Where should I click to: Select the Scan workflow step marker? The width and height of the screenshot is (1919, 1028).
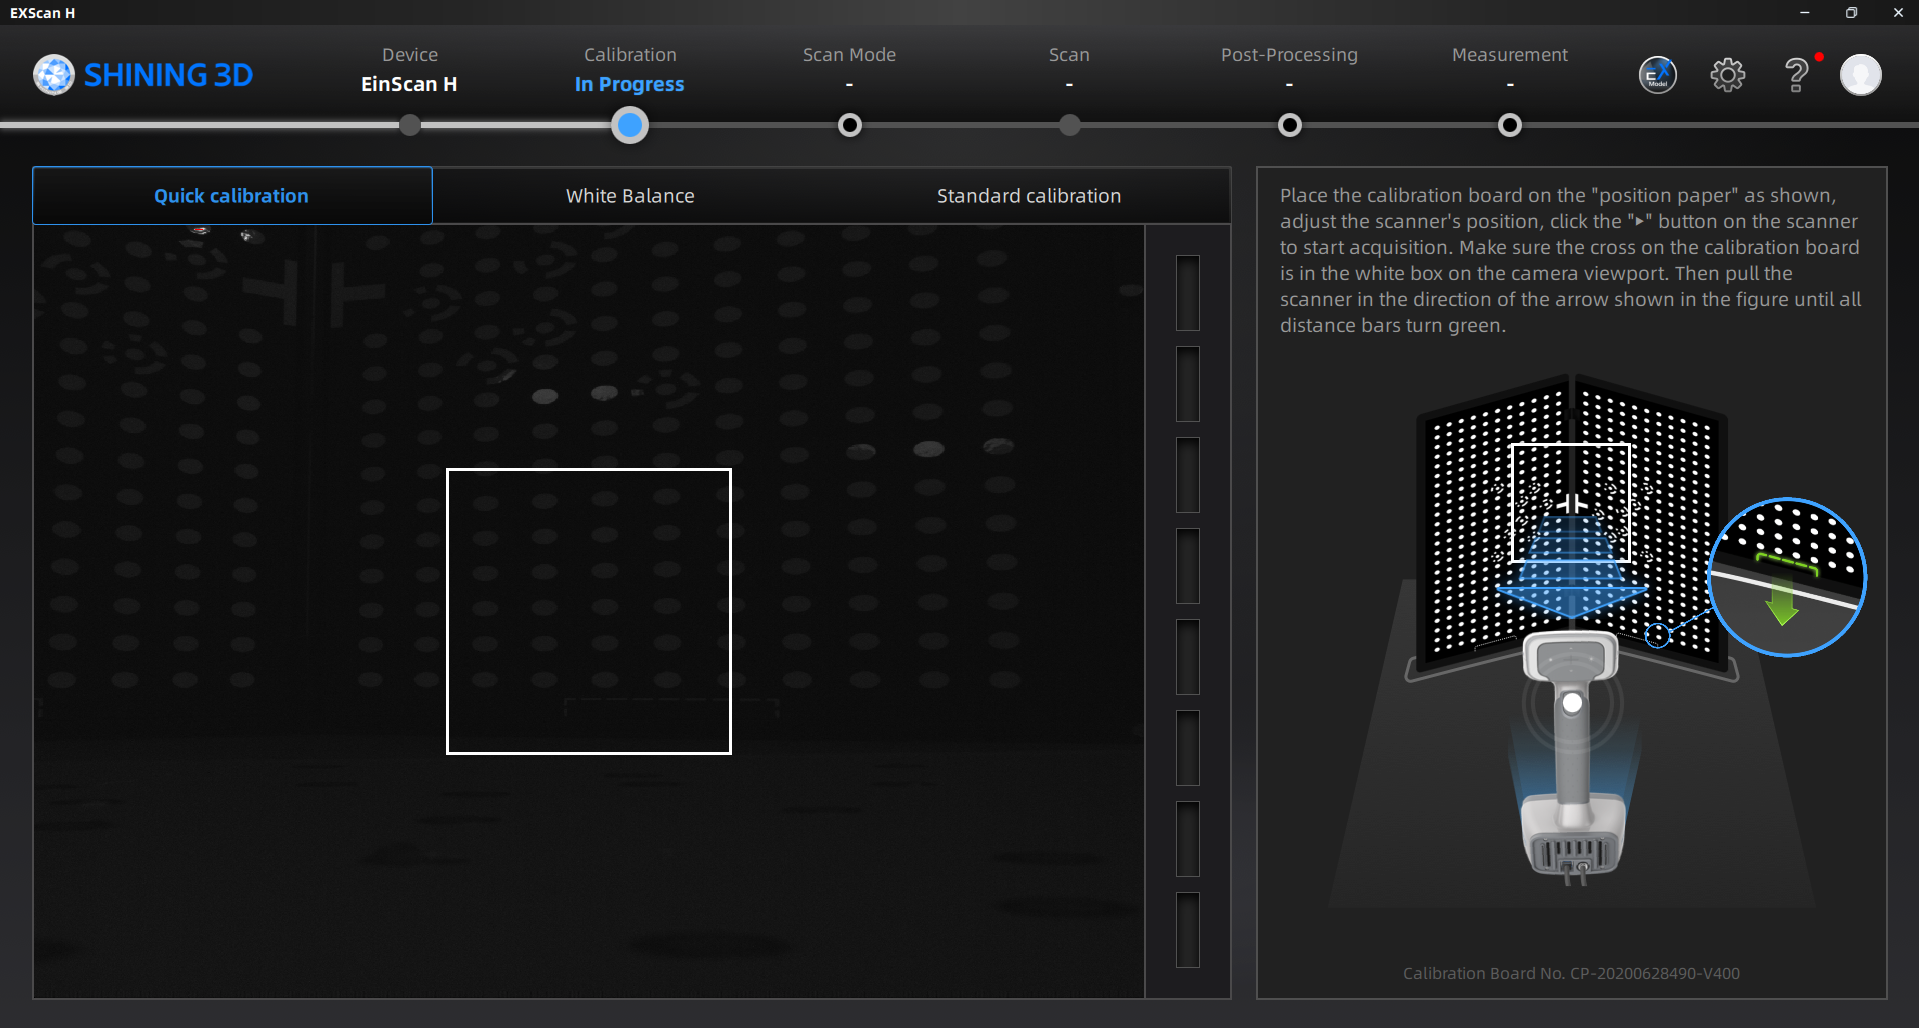pyautogui.click(x=1069, y=125)
